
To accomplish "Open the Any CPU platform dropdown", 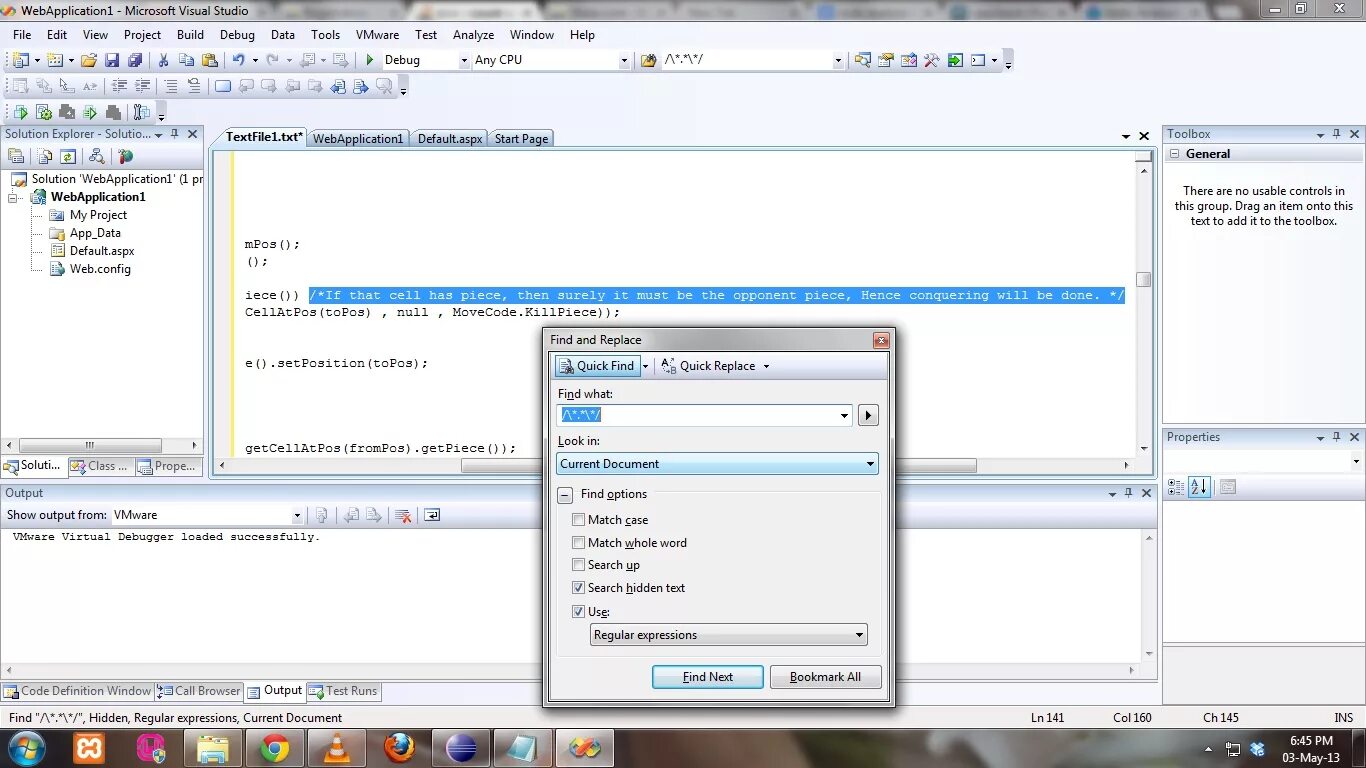I will pyautogui.click(x=624, y=60).
